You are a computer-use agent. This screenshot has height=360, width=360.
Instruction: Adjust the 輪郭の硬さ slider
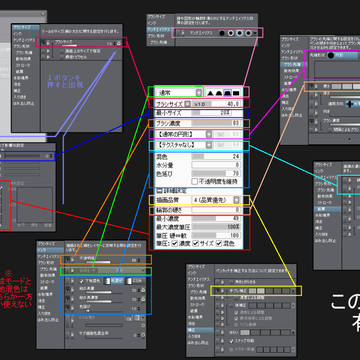[216, 210]
